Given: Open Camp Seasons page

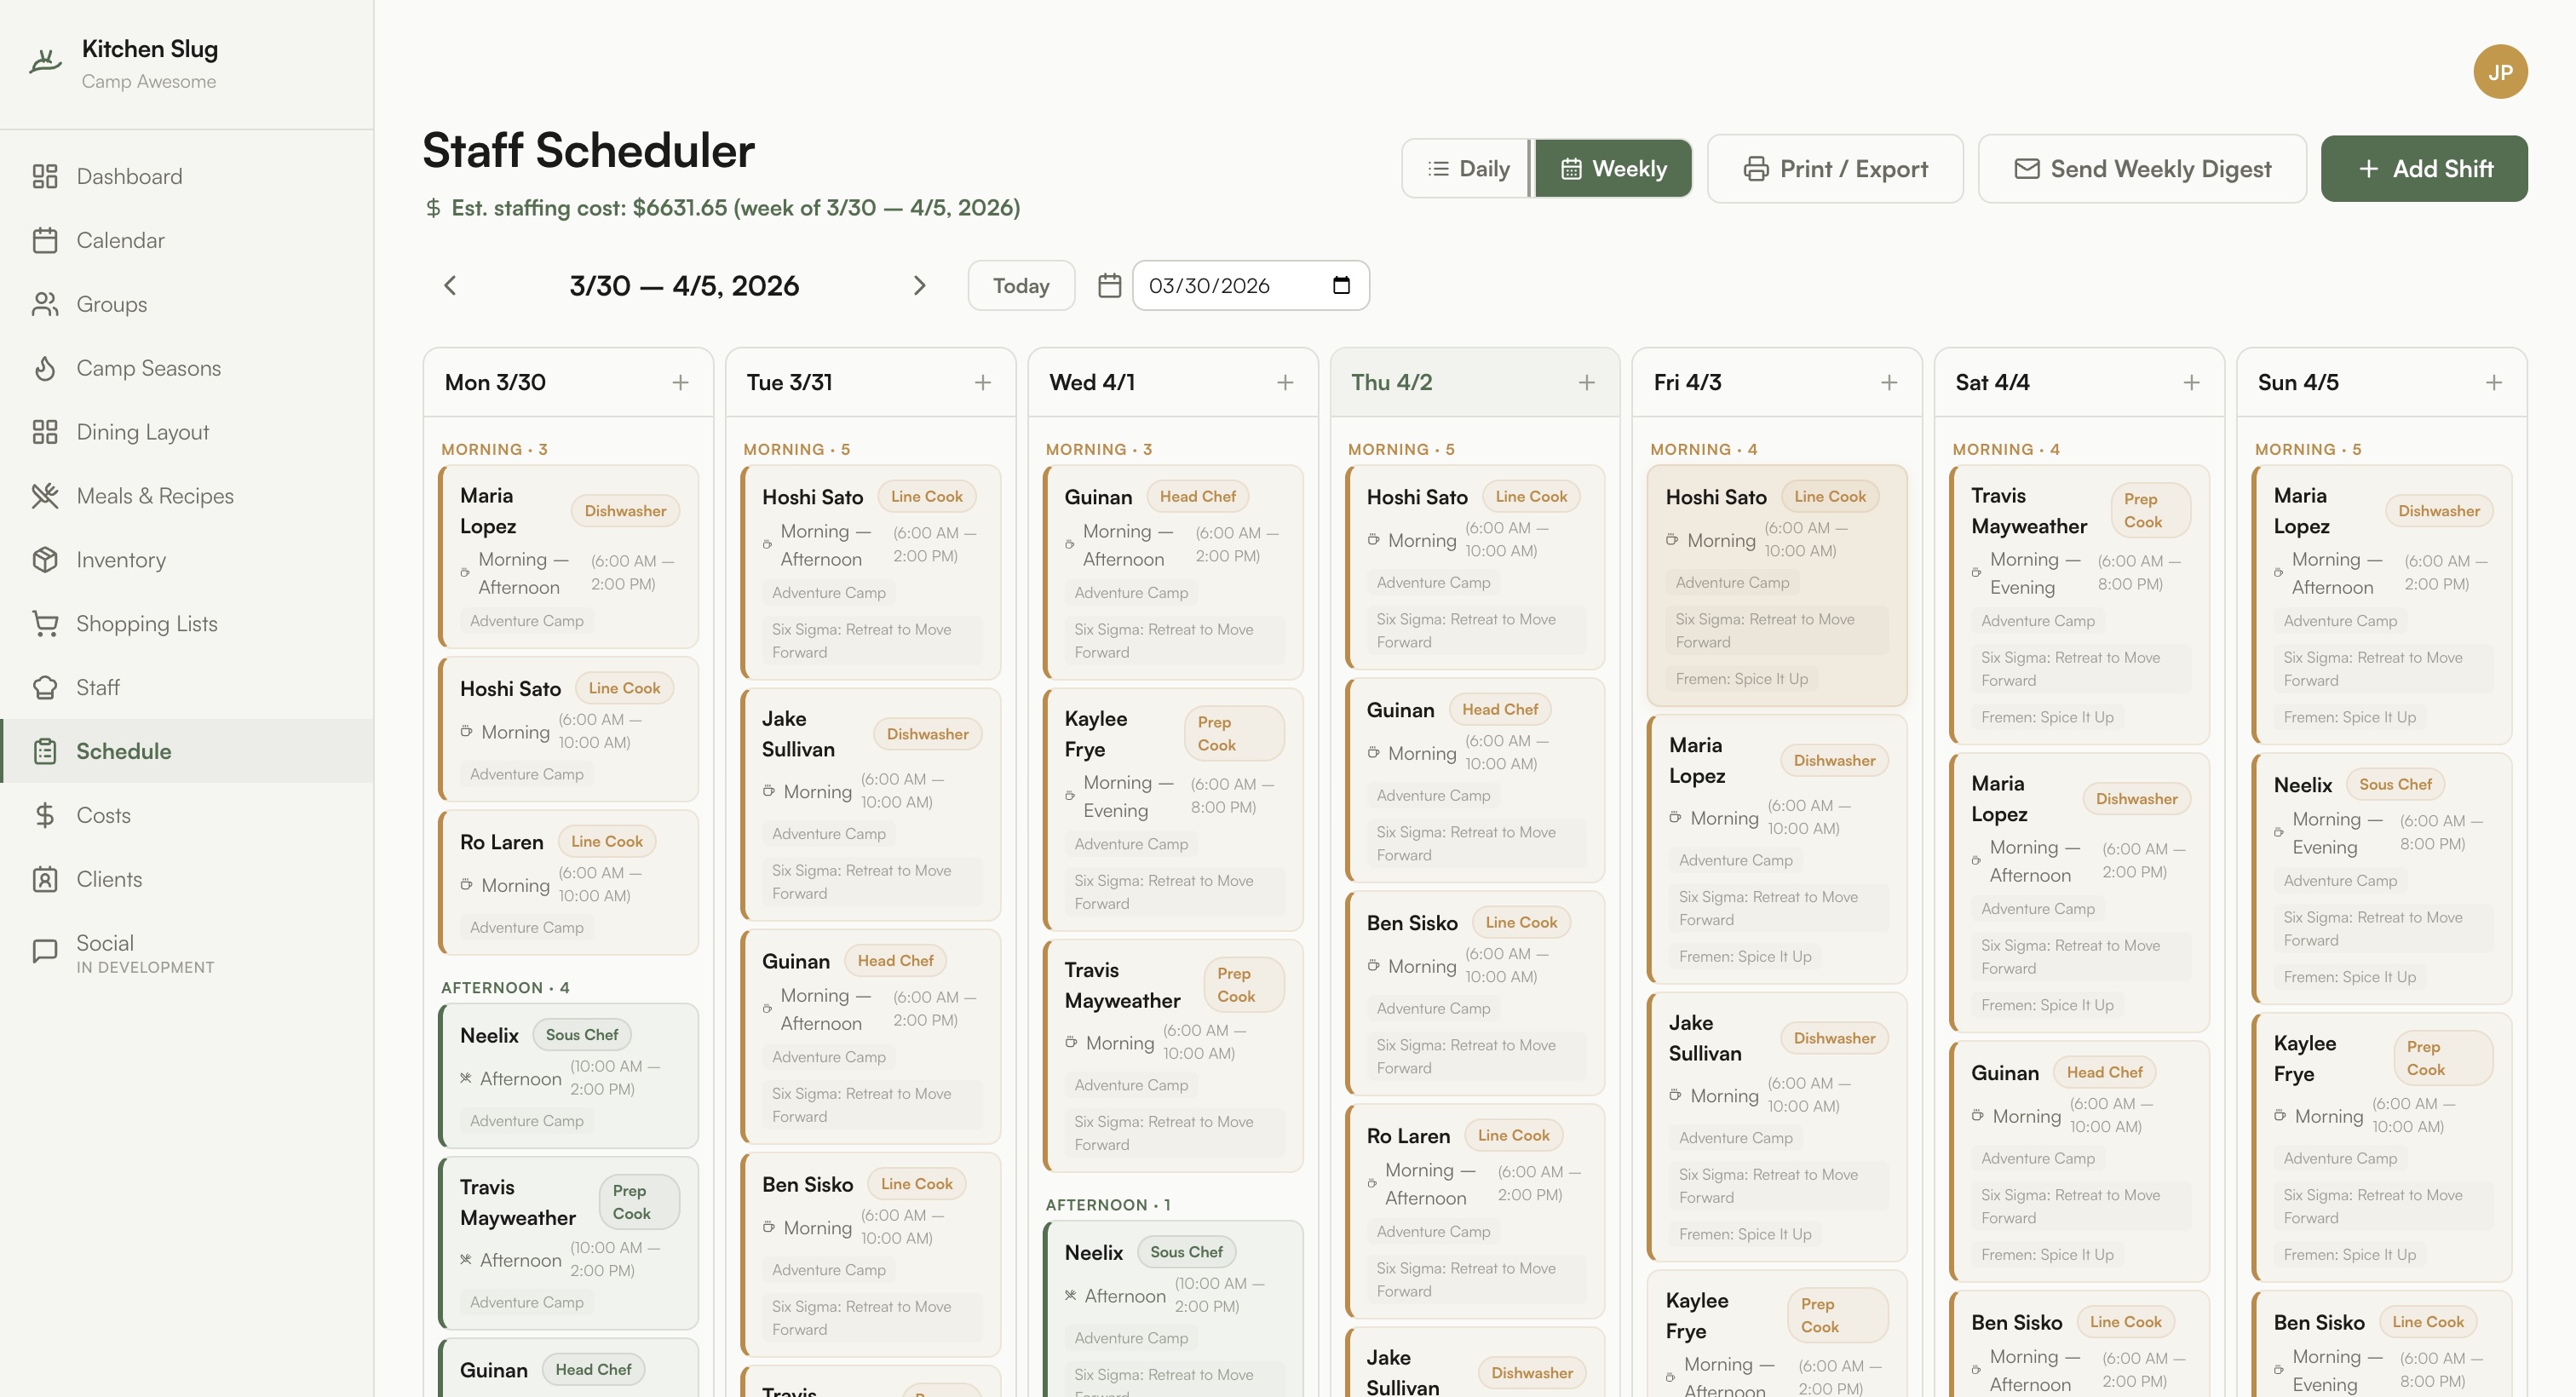Looking at the screenshot, I should coord(187,368).
